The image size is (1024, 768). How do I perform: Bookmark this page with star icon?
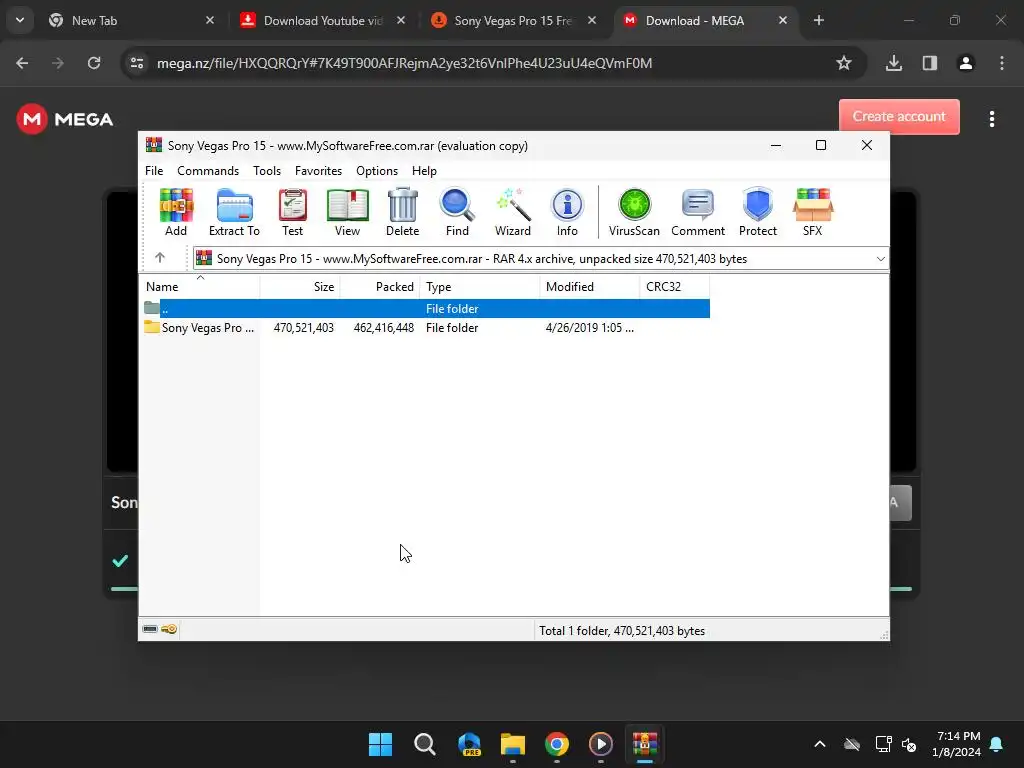(x=844, y=63)
